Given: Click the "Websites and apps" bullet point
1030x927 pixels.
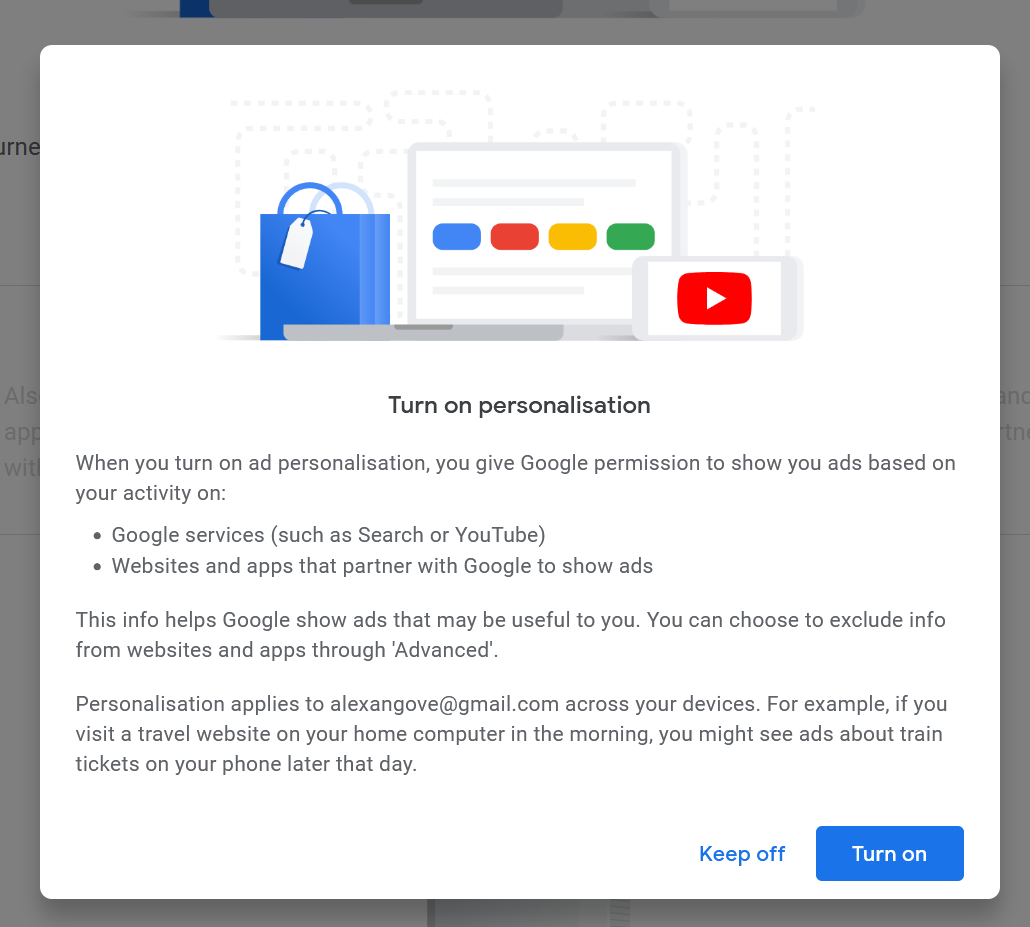Looking at the screenshot, I should tap(382, 566).
